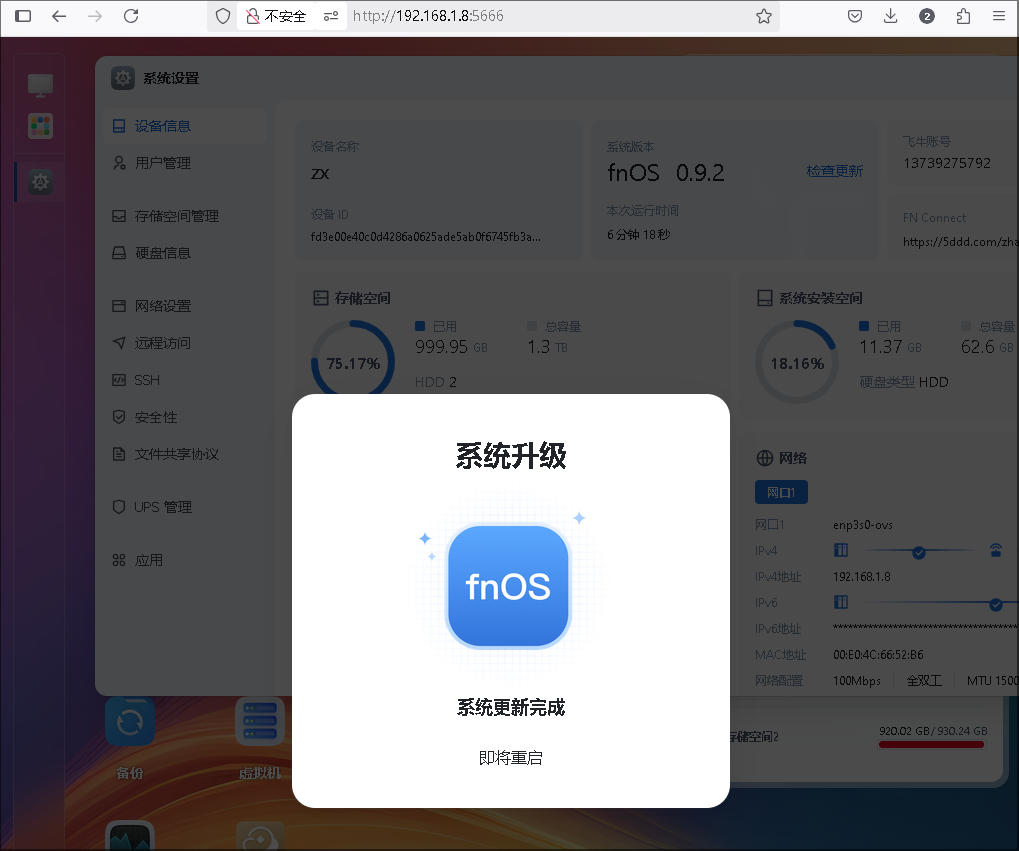Click the interface name enp3s0-ovs
The height and width of the screenshot is (851, 1019).
click(x=863, y=525)
